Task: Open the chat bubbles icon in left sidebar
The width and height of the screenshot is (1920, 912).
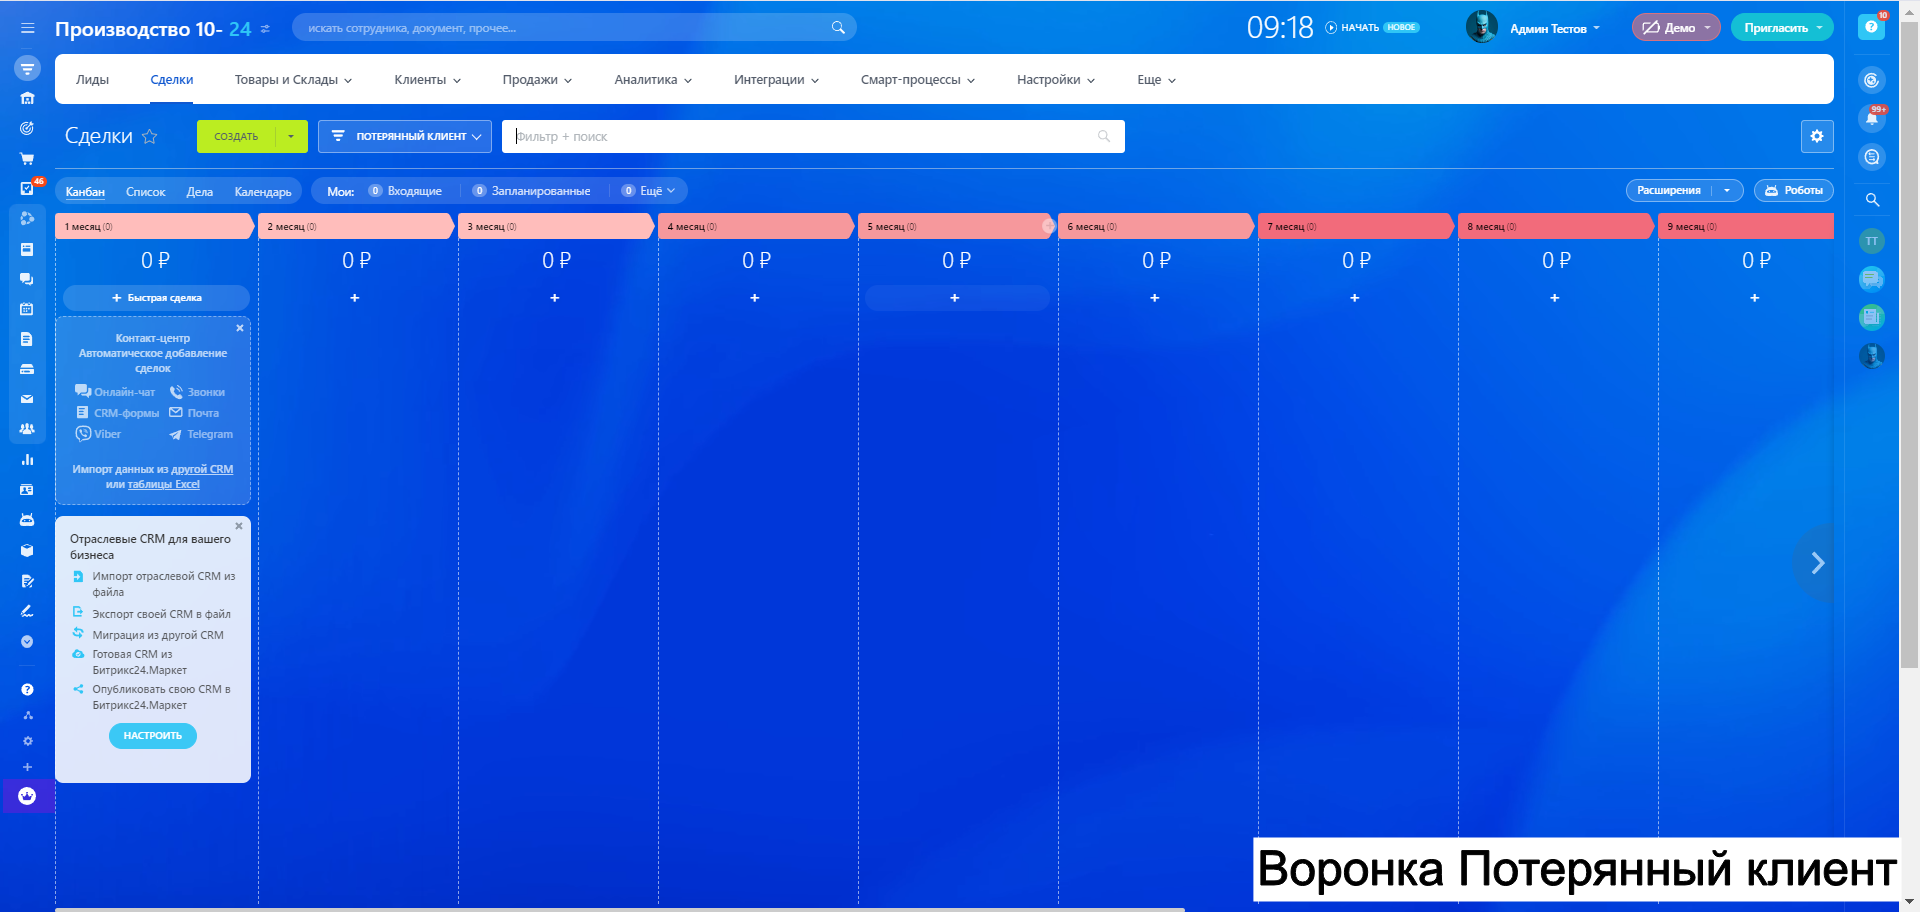Action: point(27,279)
